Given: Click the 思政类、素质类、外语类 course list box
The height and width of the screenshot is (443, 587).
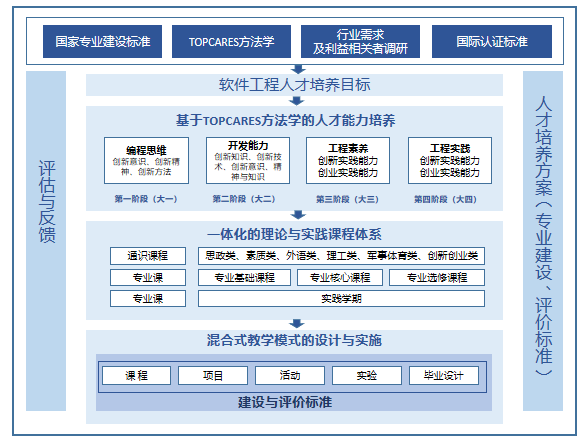Looking at the screenshot, I should coord(341,256).
